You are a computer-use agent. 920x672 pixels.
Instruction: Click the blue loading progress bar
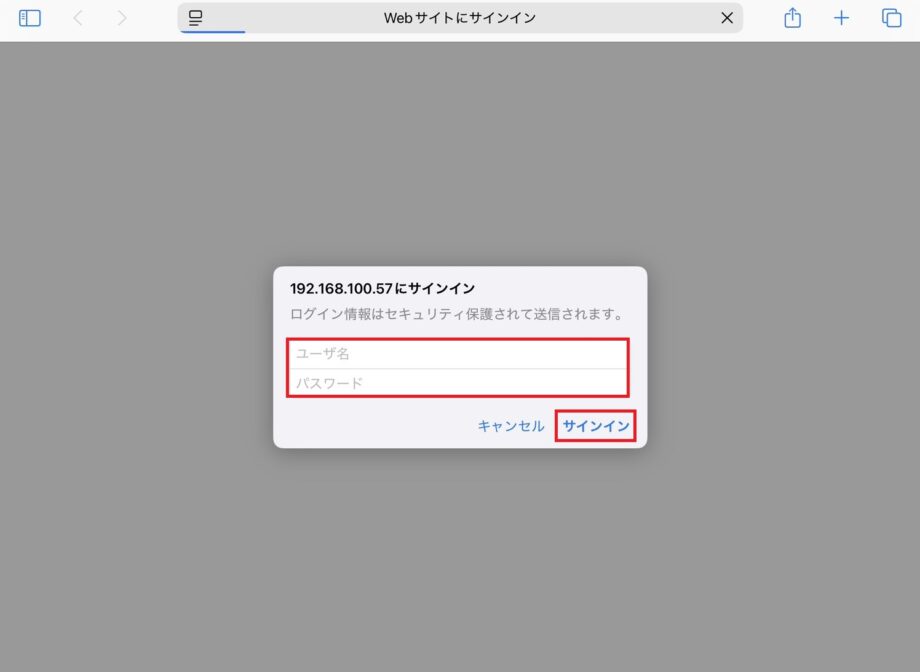tap(212, 32)
